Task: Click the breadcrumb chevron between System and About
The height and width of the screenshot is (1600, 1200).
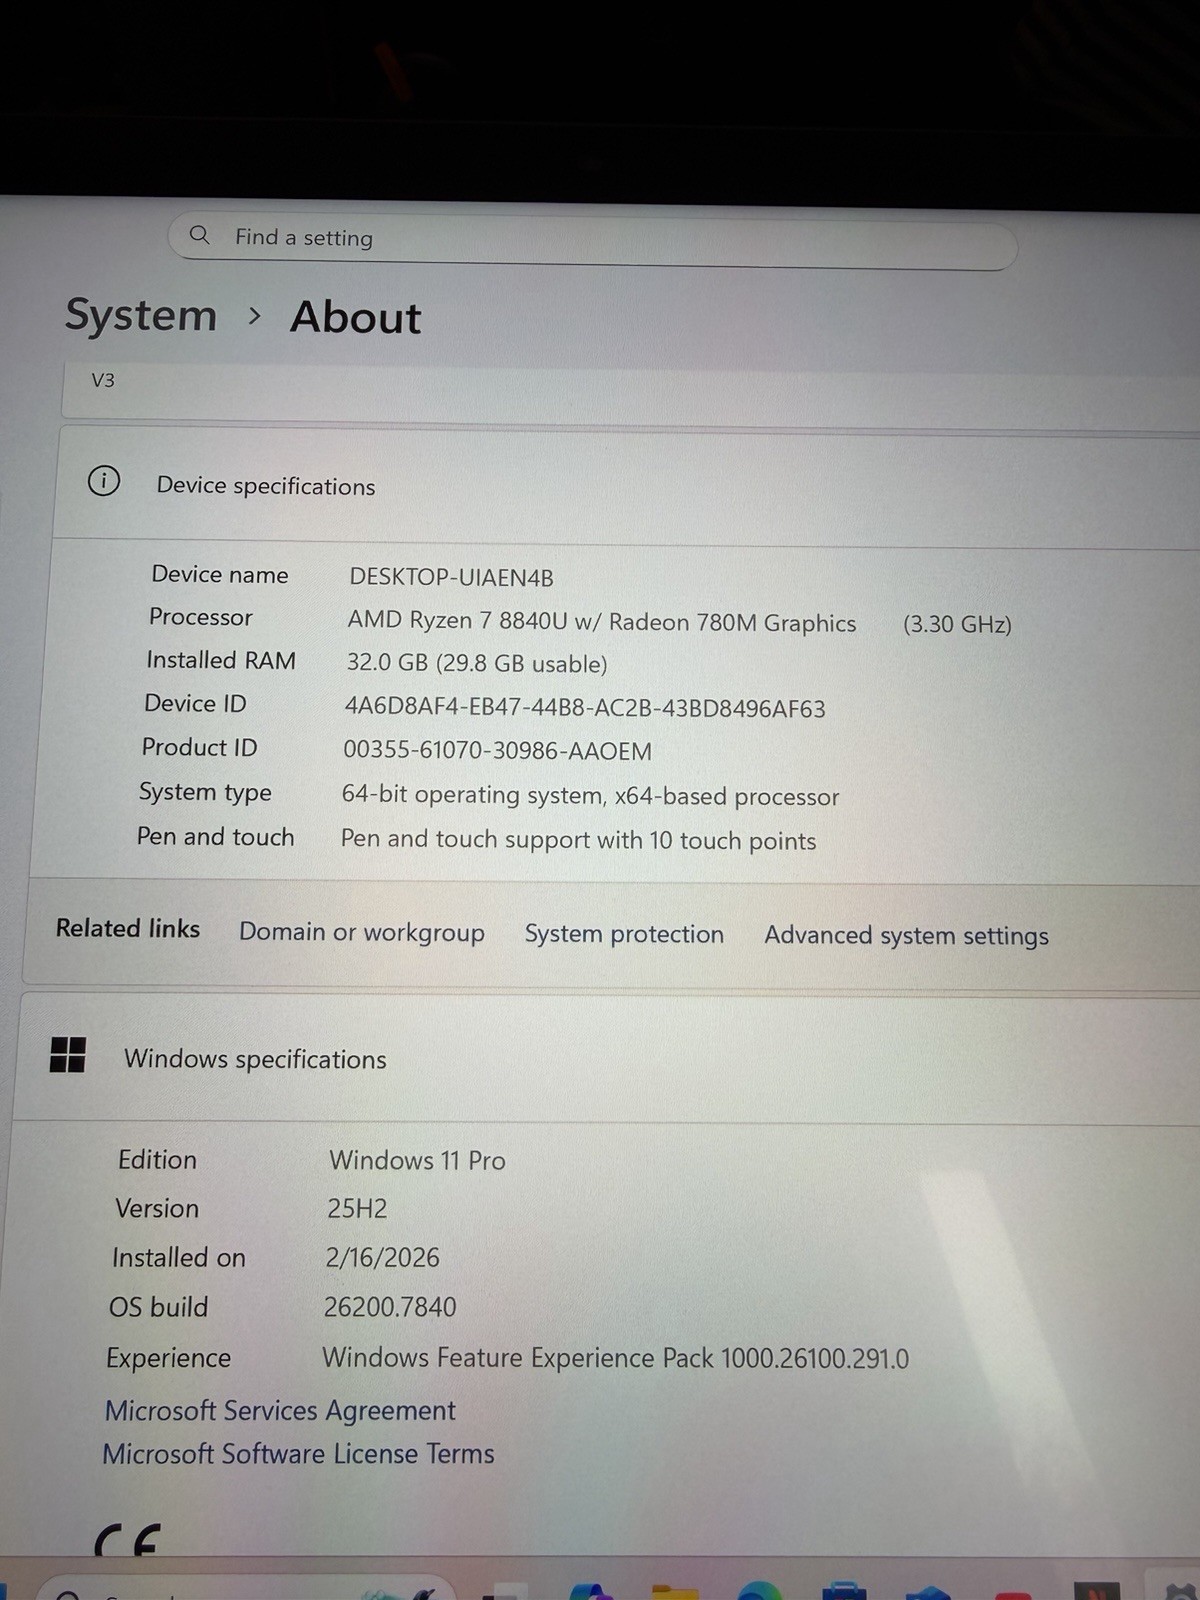Action: [254, 316]
